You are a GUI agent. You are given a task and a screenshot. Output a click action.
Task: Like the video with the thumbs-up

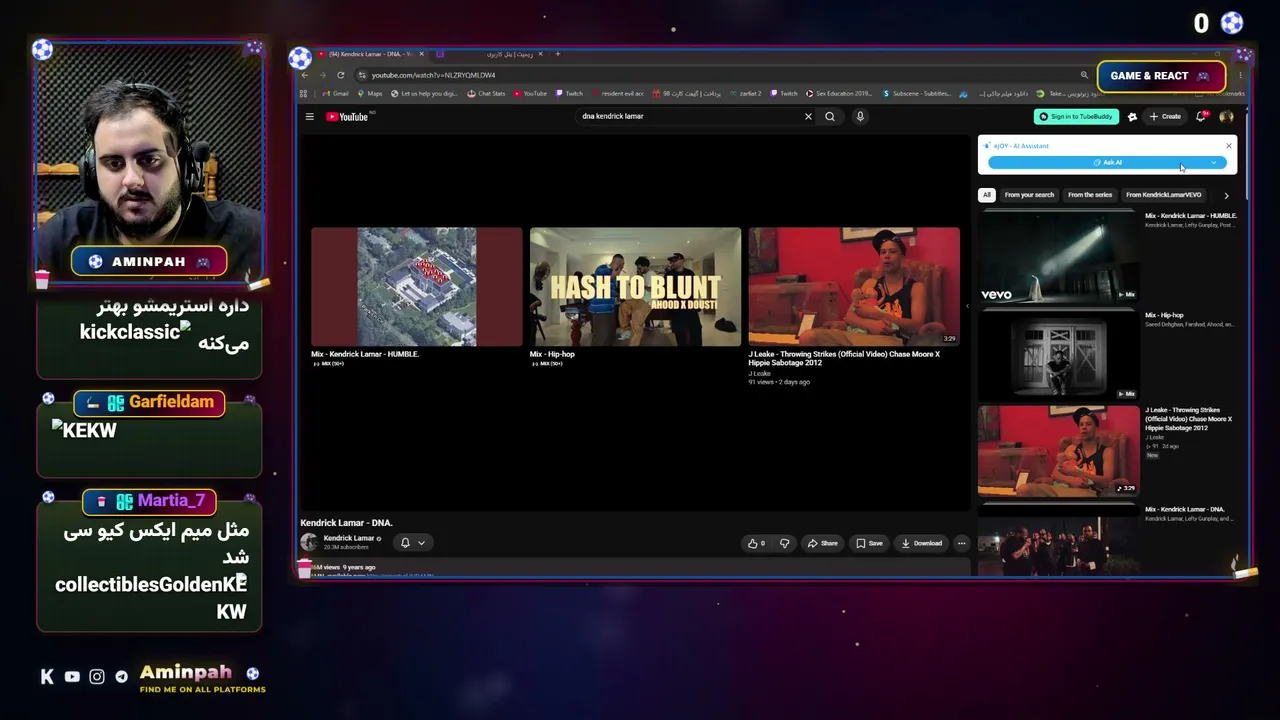coord(756,543)
